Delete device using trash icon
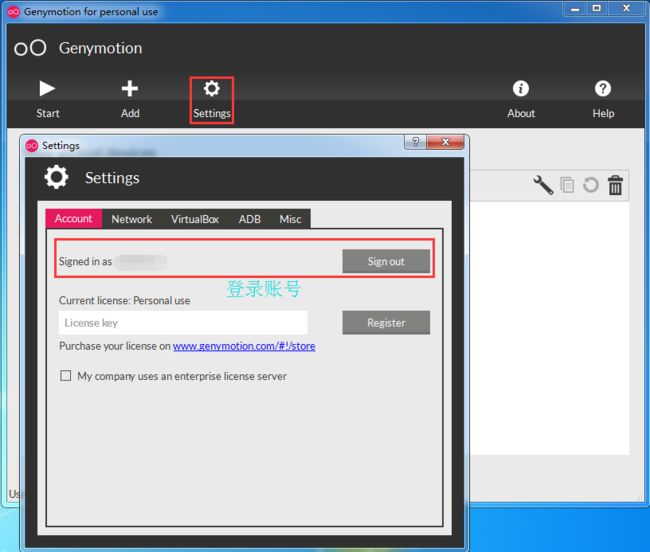Screen dimensions: 650x552 [x=615, y=185]
